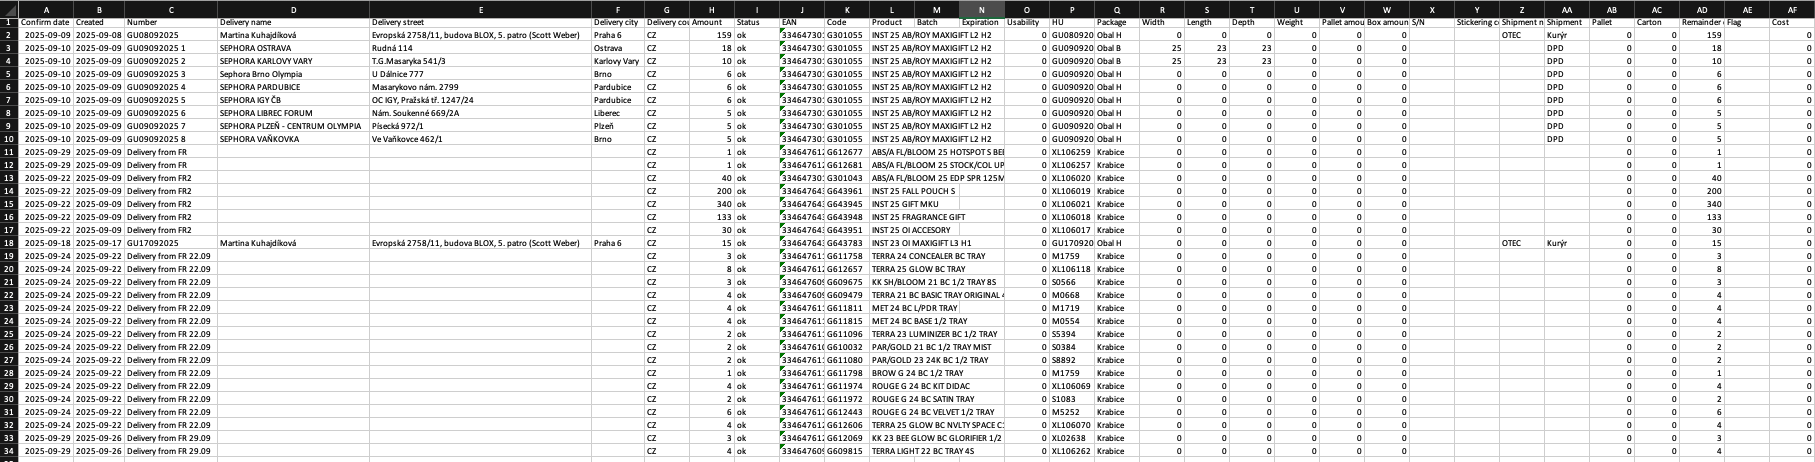The height and width of the screenshot is (462, 1815).
Task: Select the 'OTEC' cell in row 2
Action: (1519, 35)
